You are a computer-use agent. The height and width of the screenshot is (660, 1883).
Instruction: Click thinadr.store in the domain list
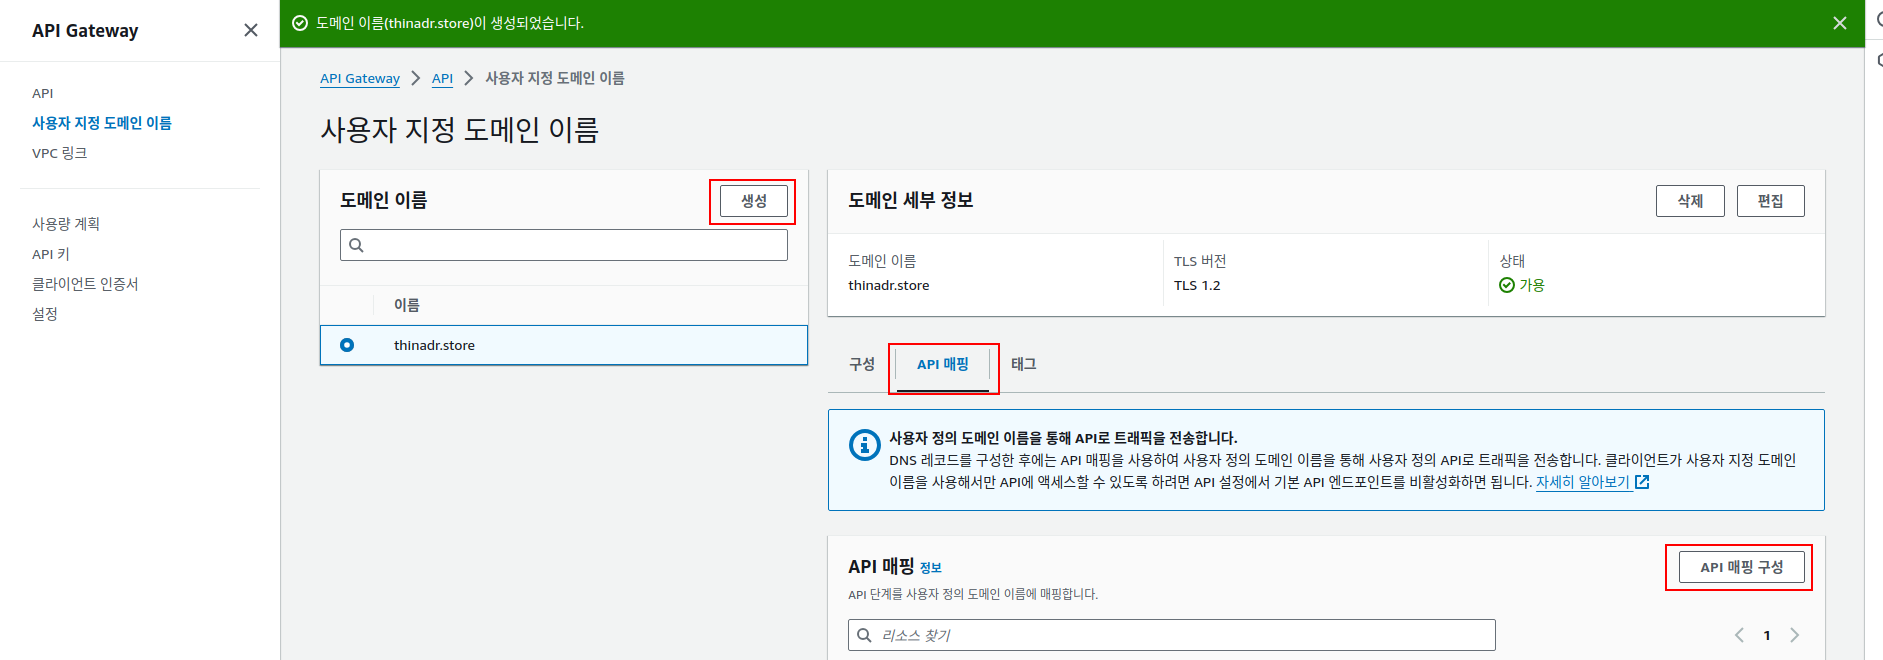point(434,345)
